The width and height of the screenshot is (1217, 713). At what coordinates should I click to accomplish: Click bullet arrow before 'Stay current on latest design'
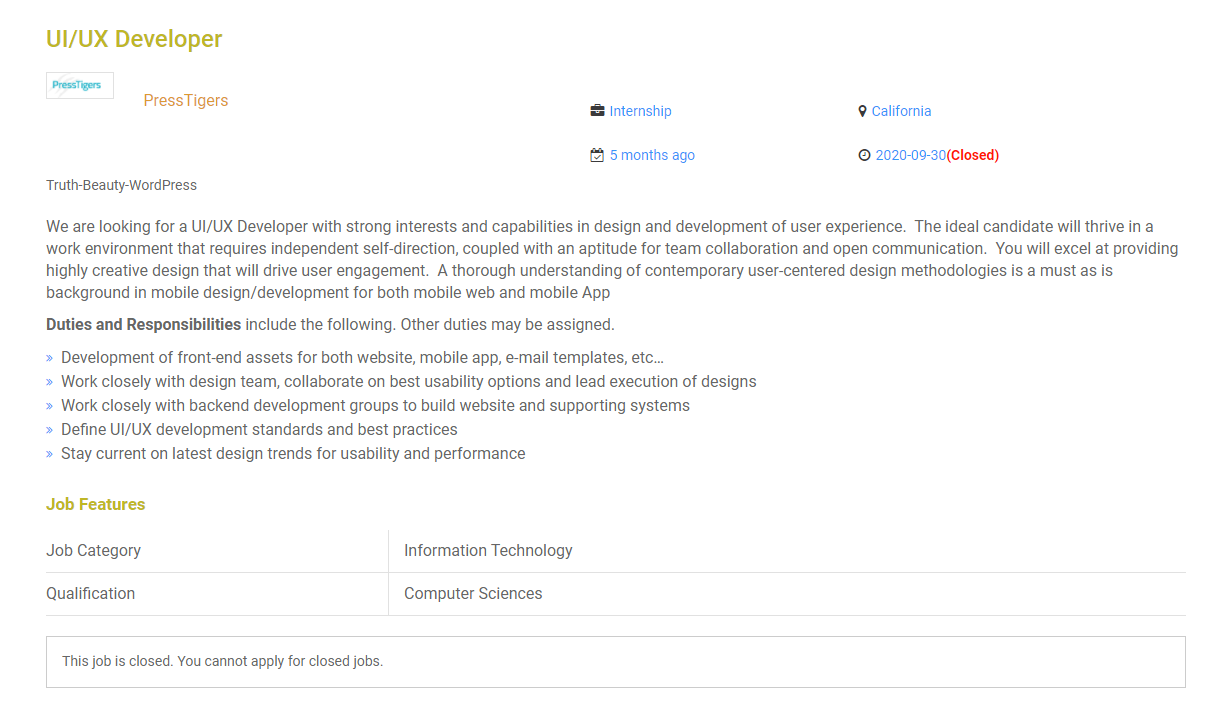point(50,454)
